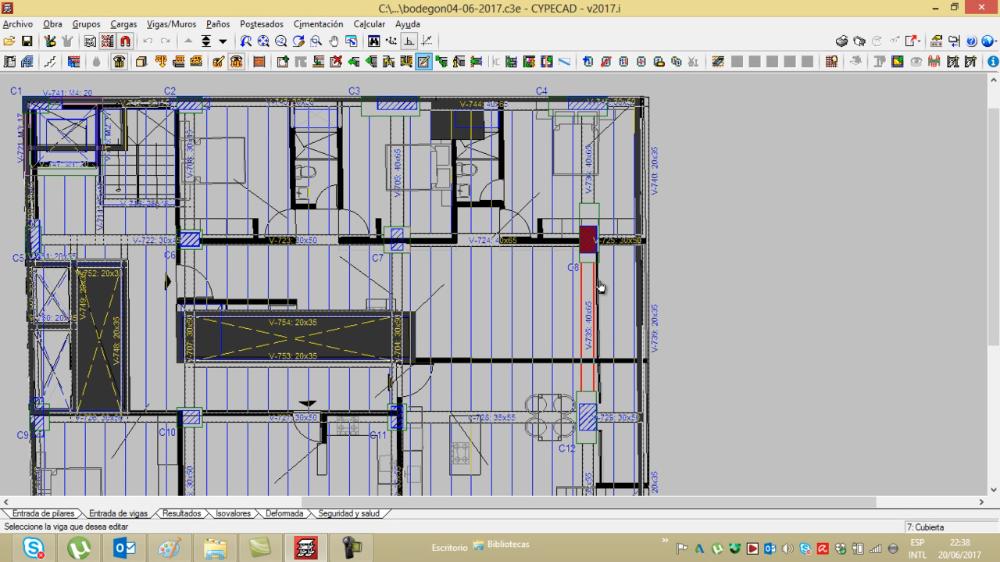This screenshot has height=562, width=1000.
Task: Open Outlook from the taskbar
Action: click(x=124, y=547)
